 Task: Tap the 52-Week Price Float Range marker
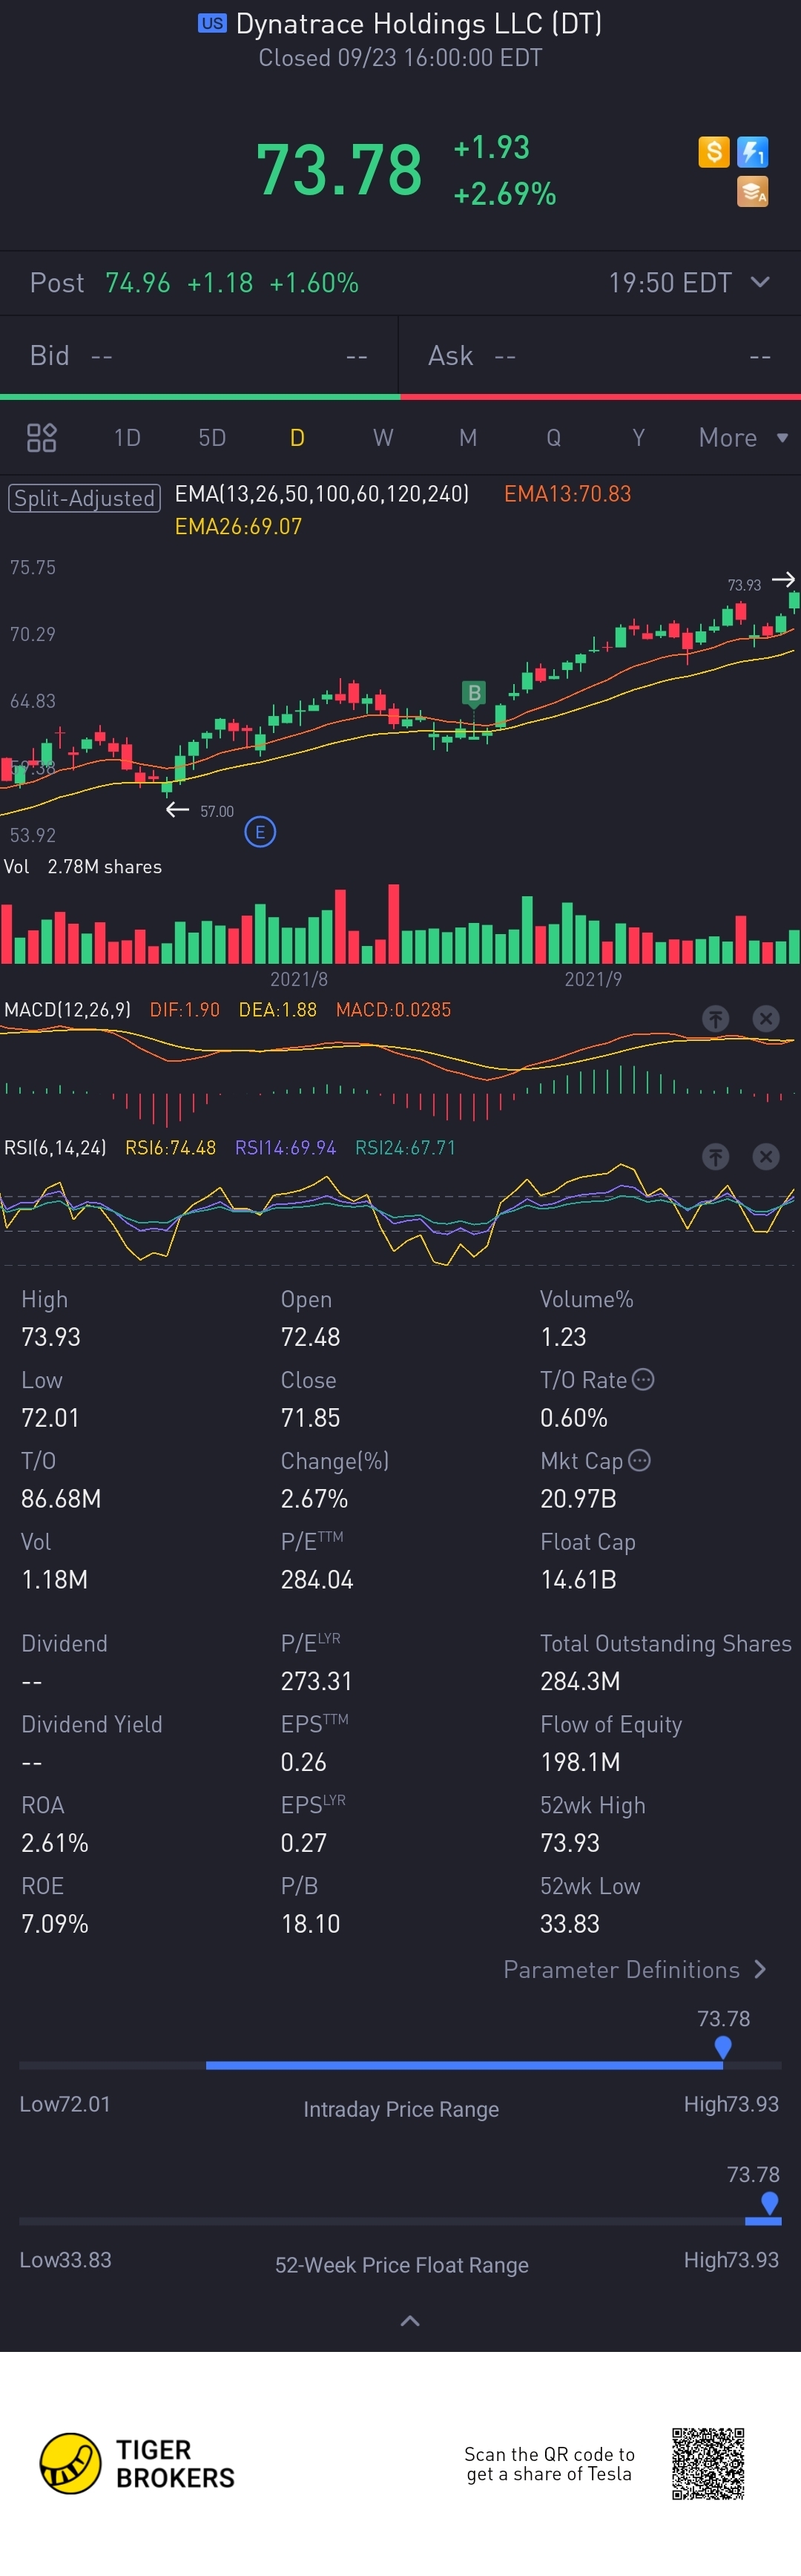[769, 2203]
